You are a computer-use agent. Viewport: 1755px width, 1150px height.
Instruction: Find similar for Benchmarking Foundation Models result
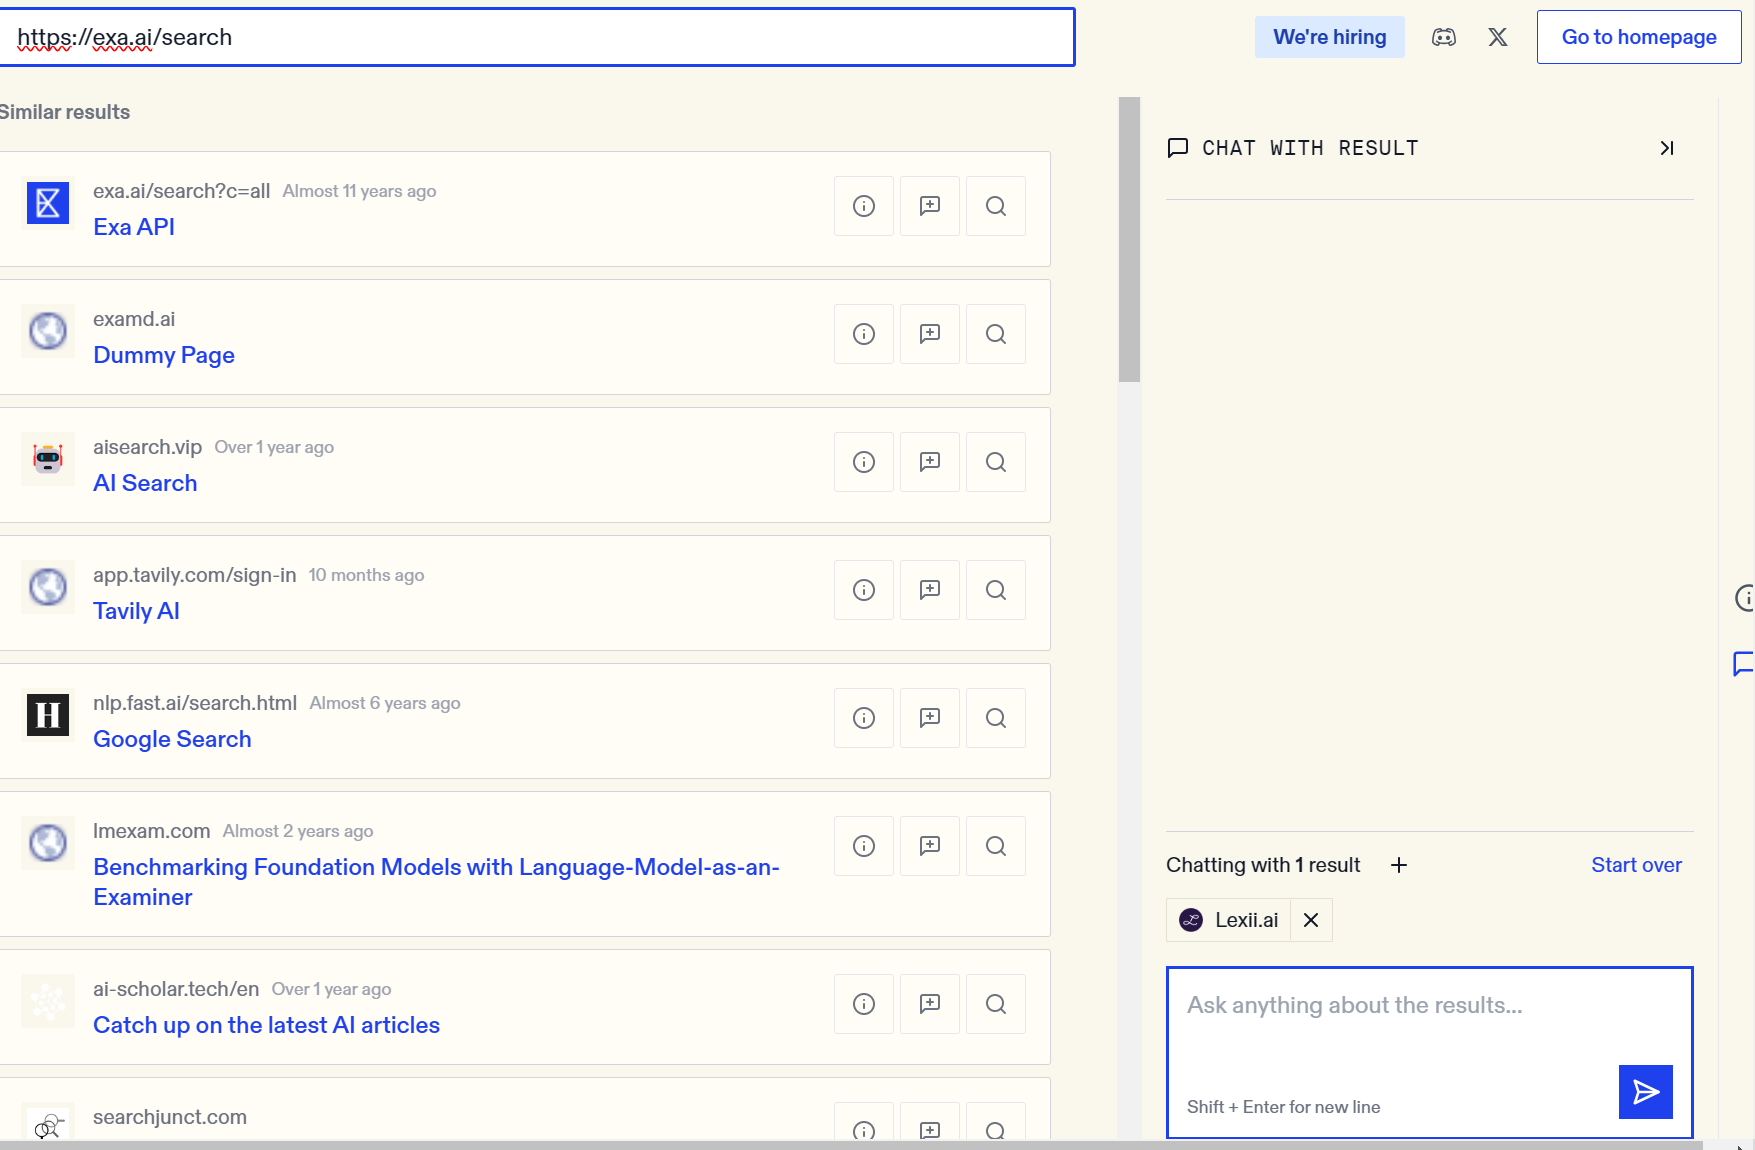pyautogui.click(x=996, y=846)
